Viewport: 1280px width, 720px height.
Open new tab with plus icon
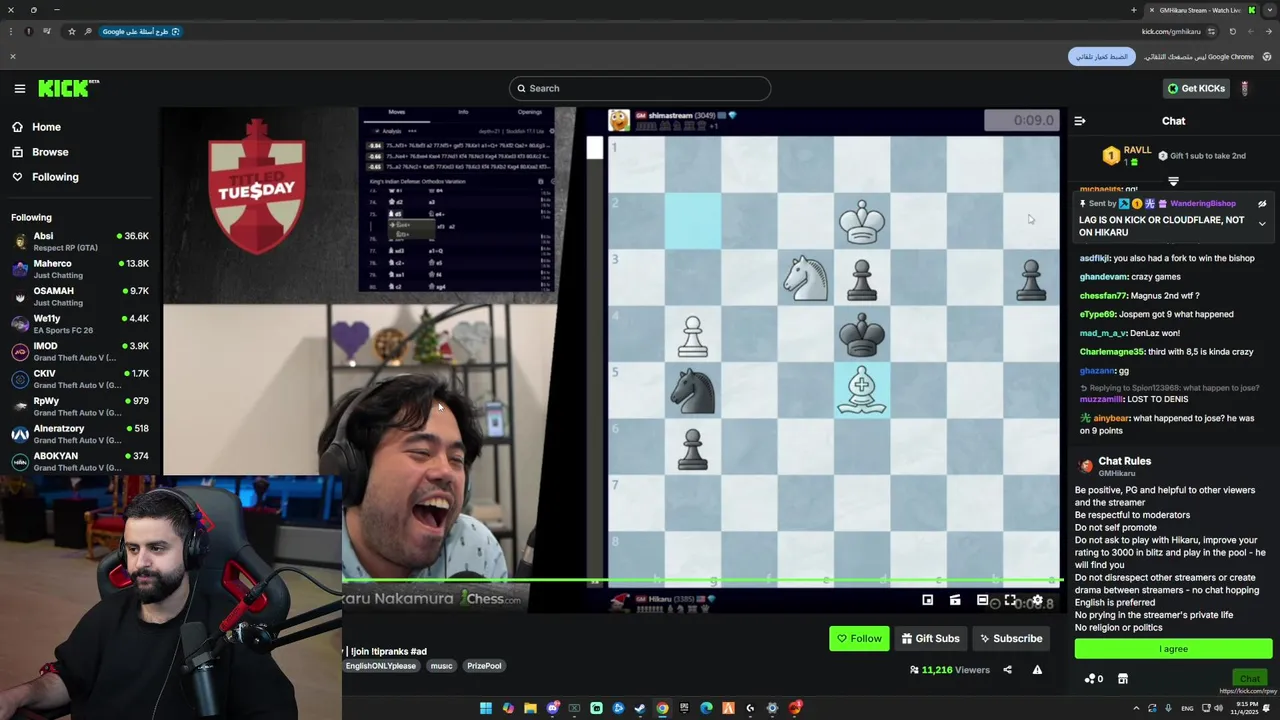[x=1134, y=10]
